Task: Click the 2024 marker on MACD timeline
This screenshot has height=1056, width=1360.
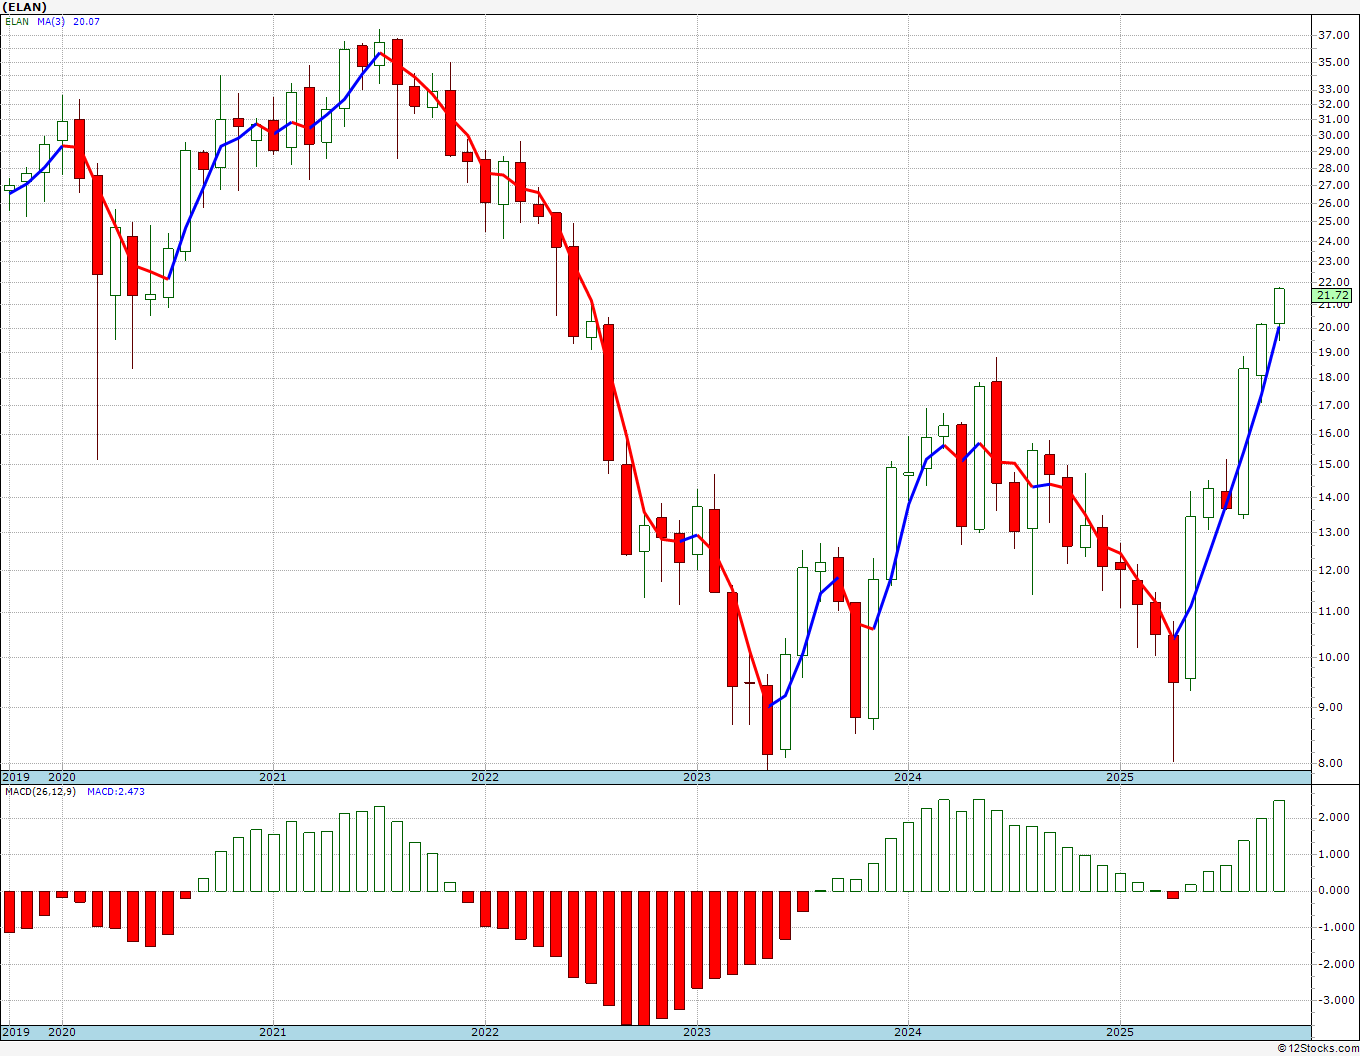Action: click(908, 1033)
